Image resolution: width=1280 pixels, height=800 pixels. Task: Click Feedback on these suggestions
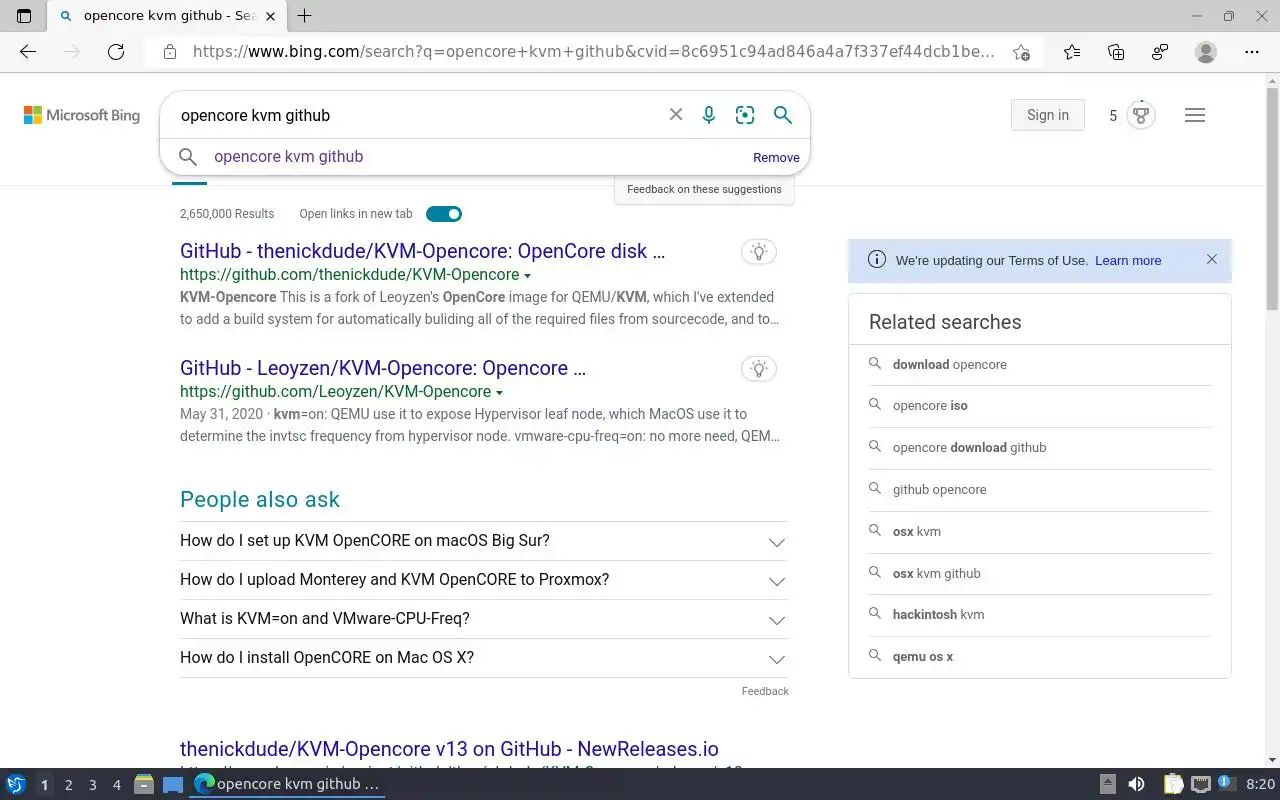704,189
